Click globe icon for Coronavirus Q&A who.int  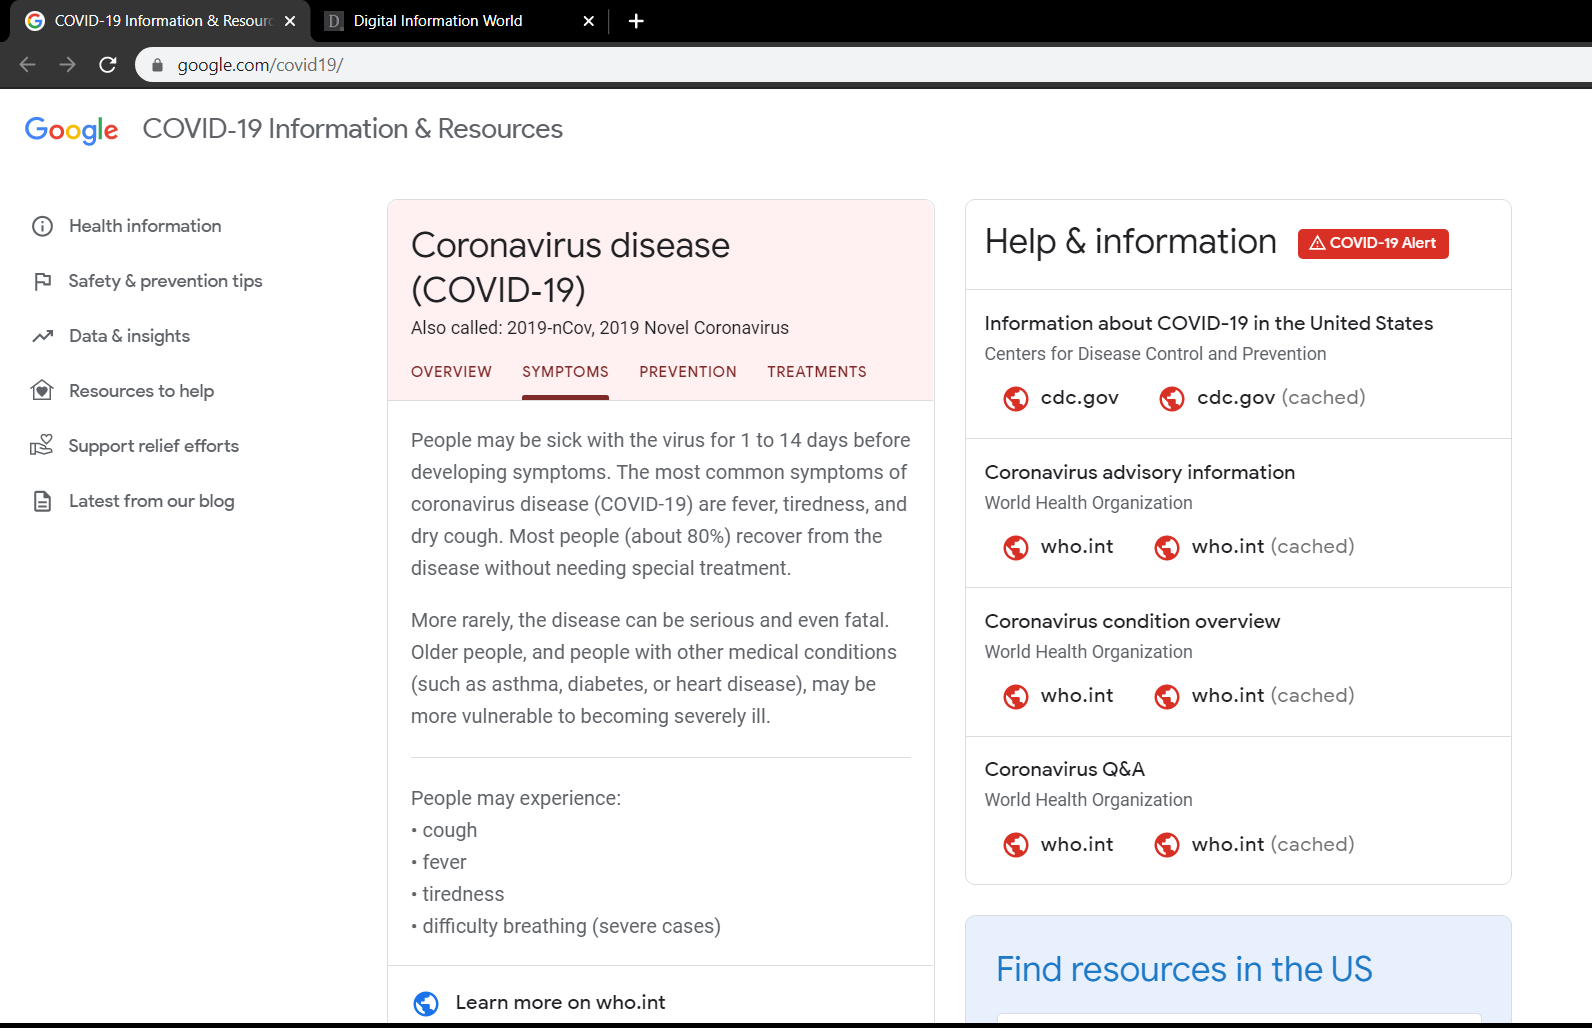tap(1016, 845)
